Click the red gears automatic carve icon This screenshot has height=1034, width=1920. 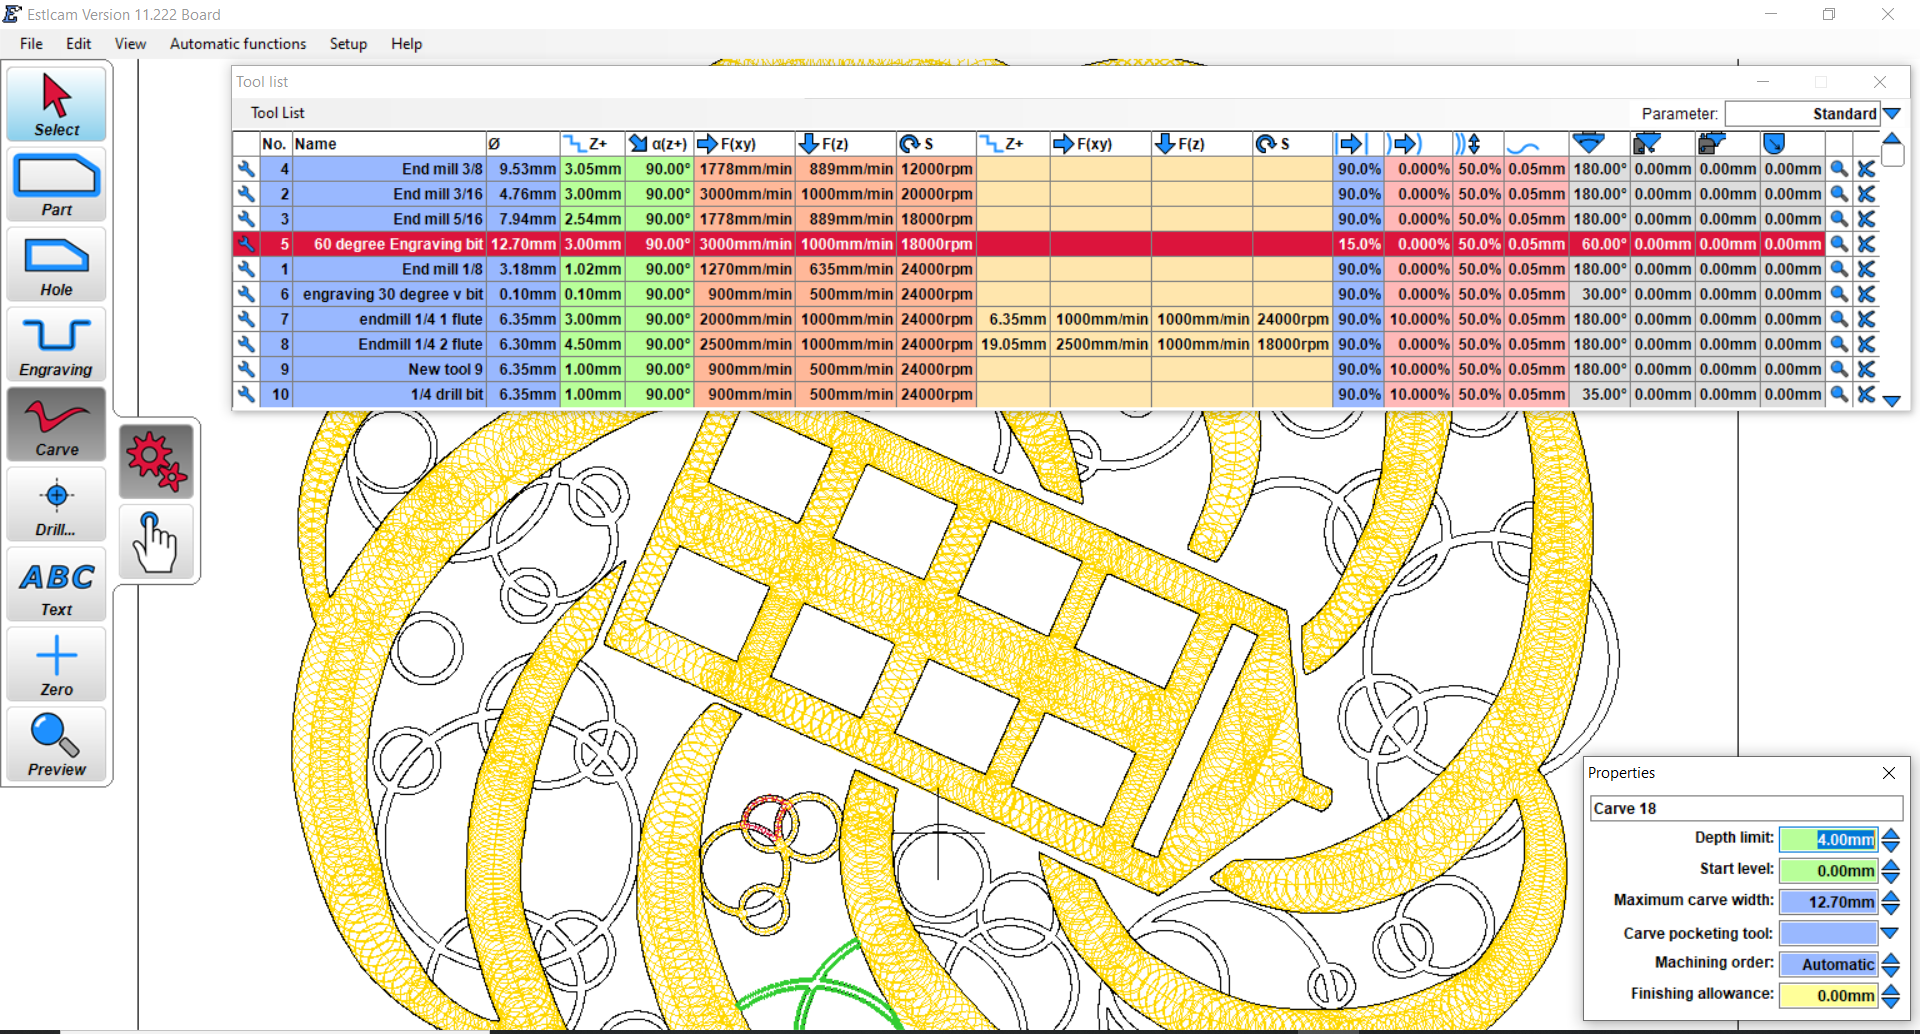[156, 461]
